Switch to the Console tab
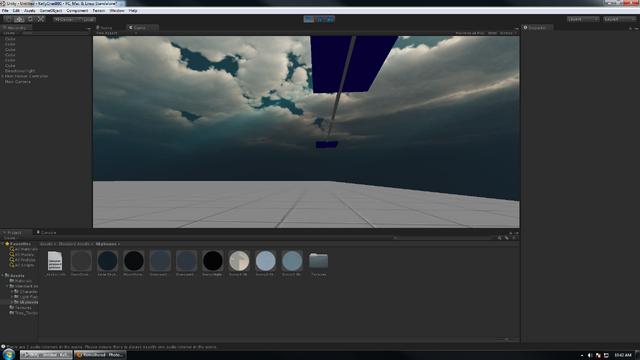 tap(47, 232)
